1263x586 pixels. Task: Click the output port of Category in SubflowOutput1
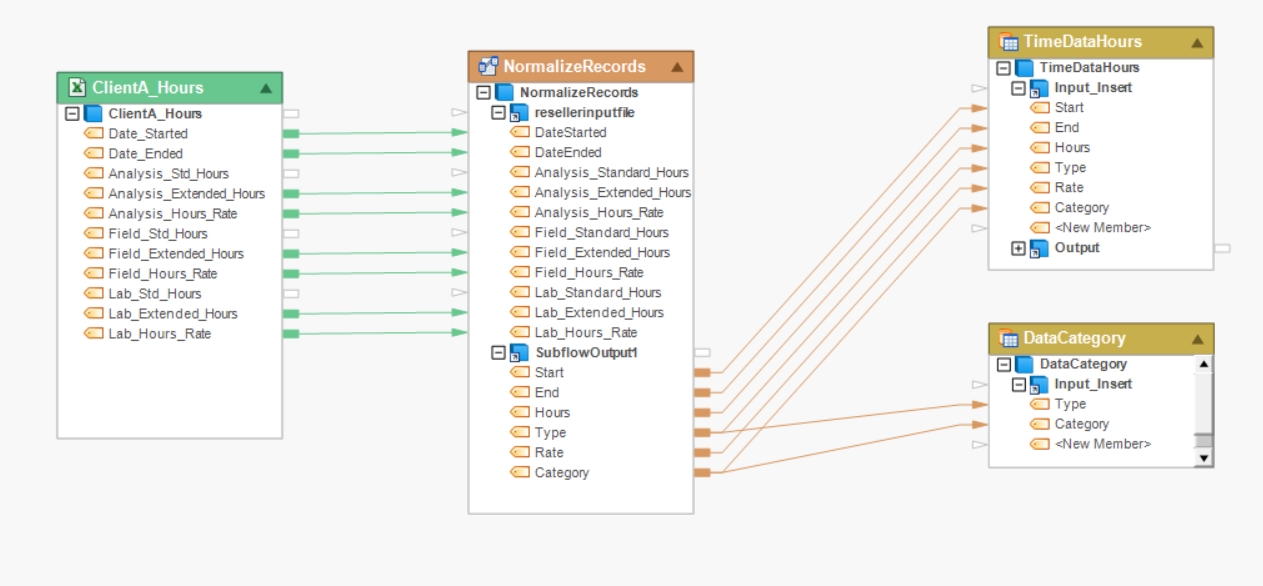click(x=702, y=472)
